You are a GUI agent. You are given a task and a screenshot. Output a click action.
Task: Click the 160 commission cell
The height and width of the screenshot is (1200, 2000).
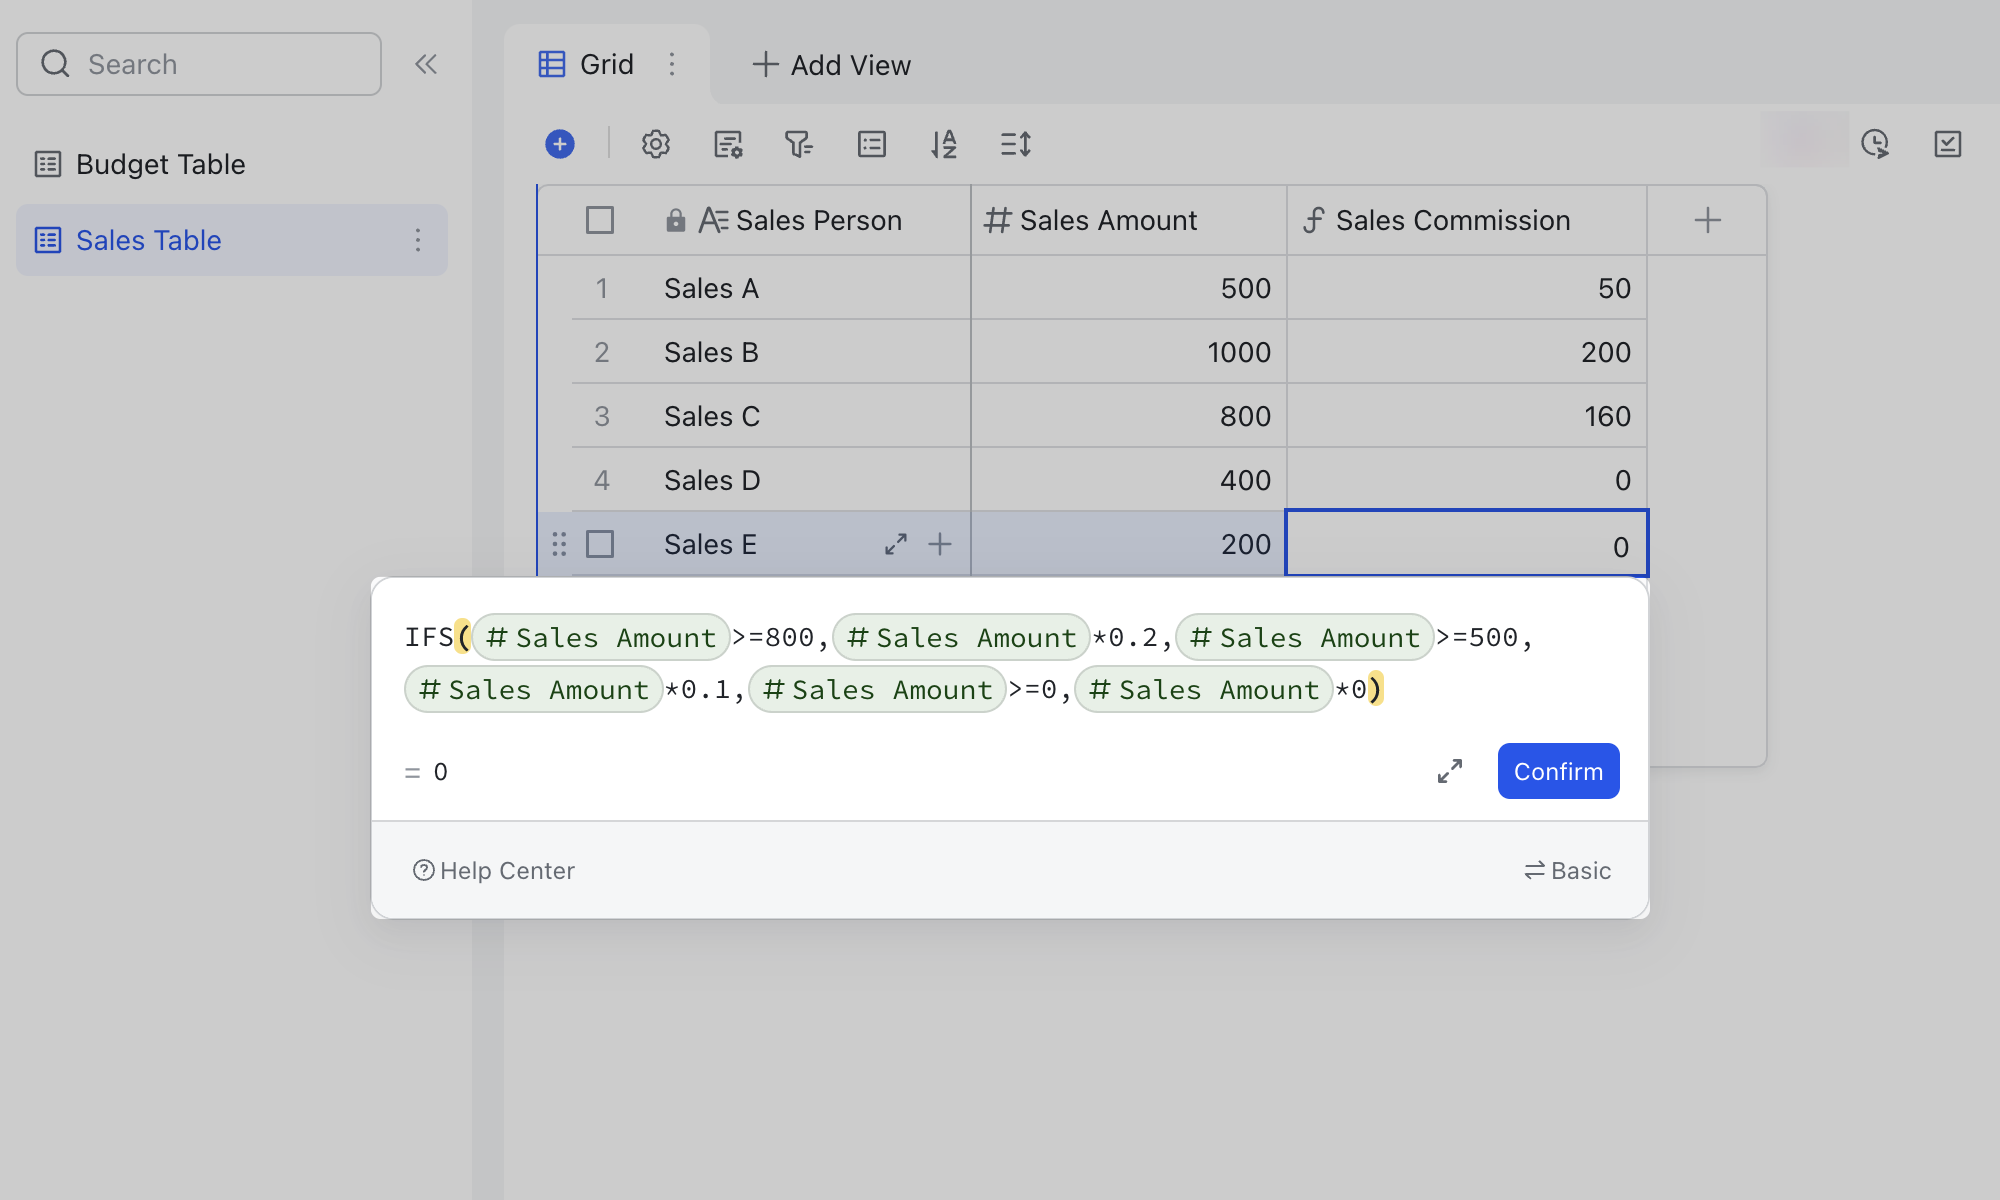pos(1466,416)
